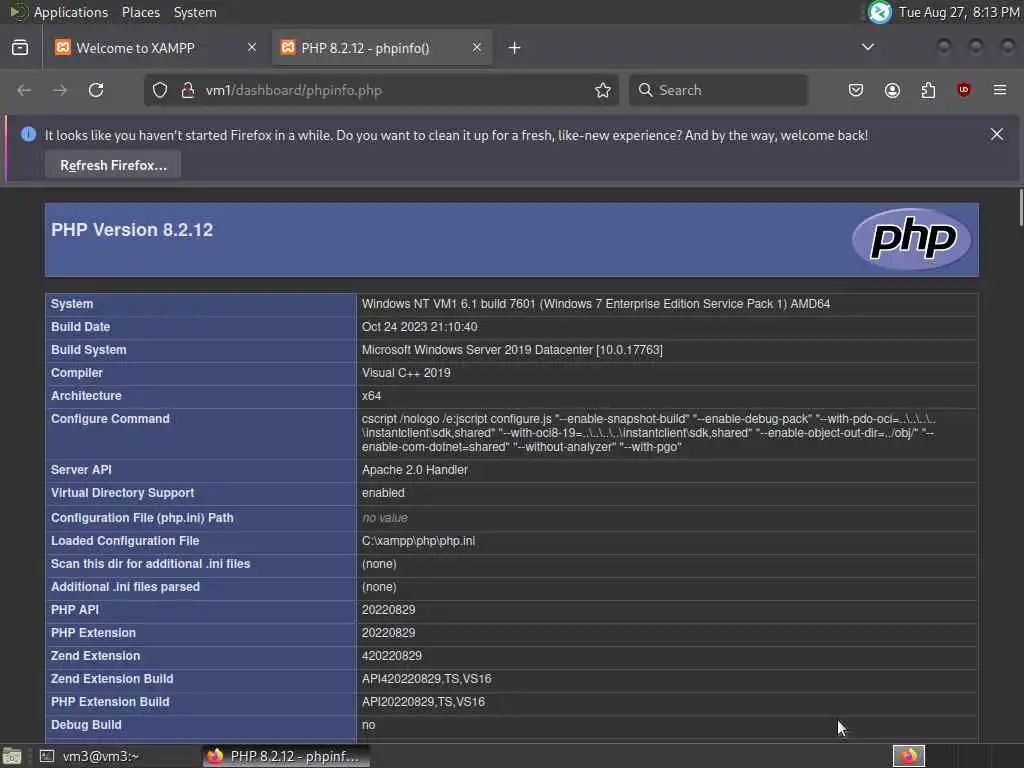Open the Extensions puzzle icon

928,90
